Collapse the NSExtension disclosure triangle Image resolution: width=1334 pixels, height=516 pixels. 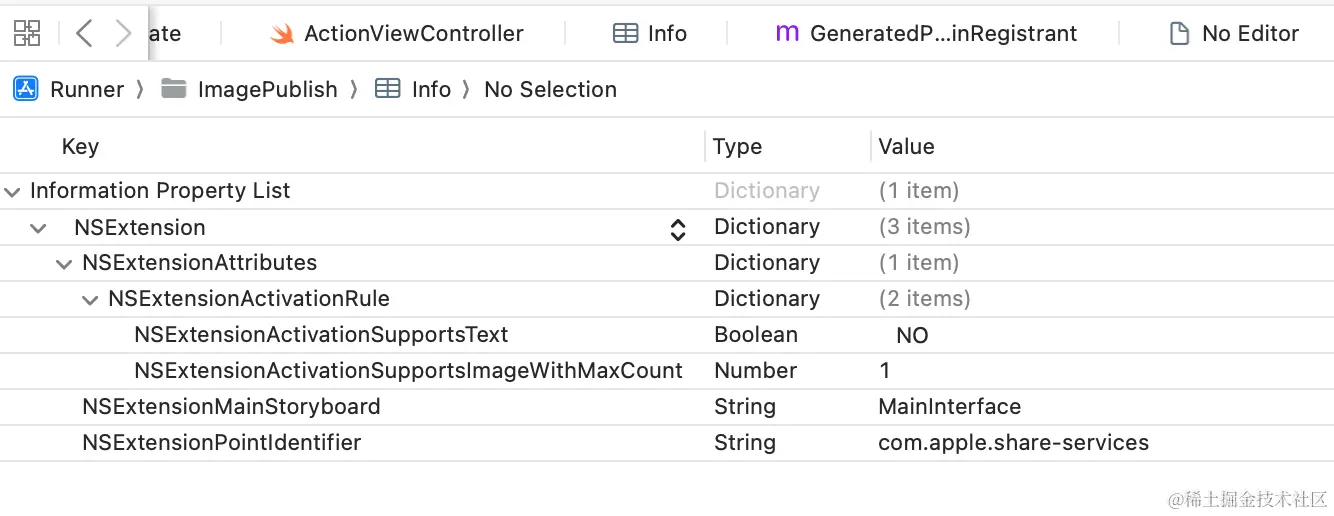[x=38, y=228]
